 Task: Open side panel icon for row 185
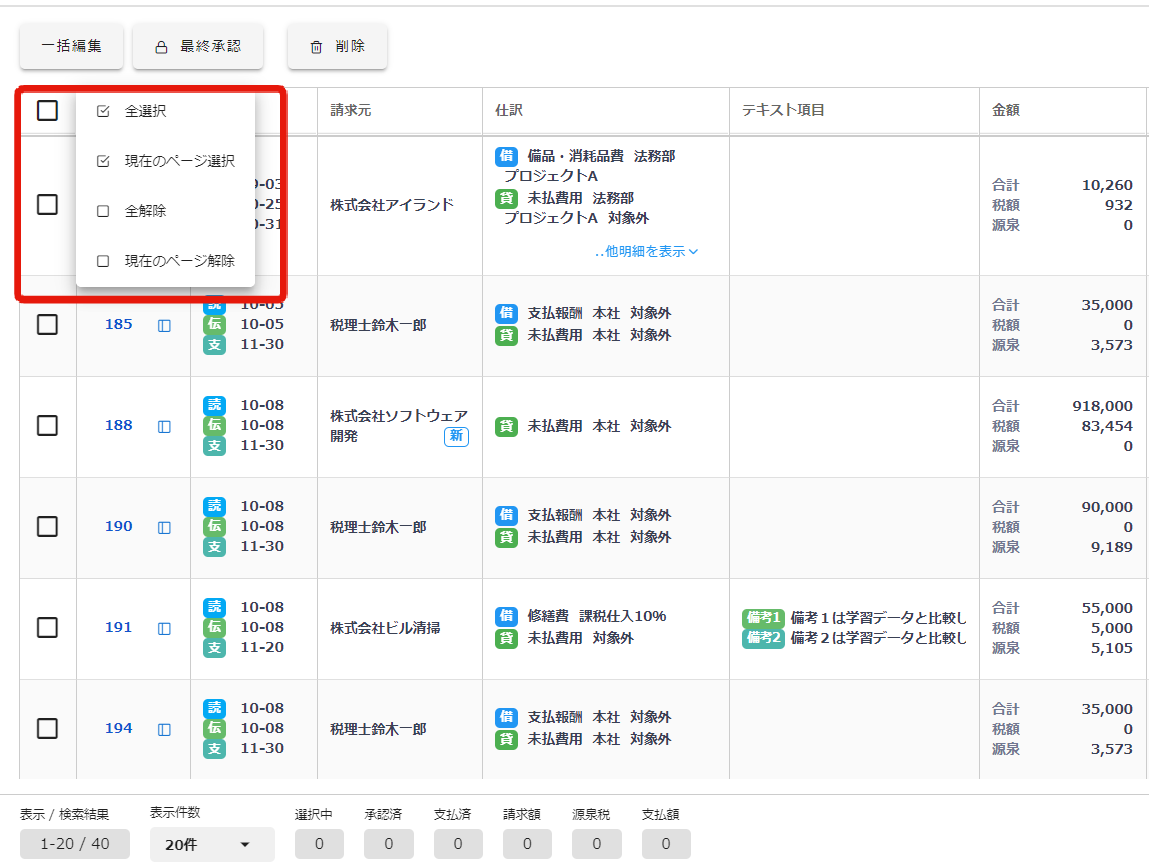pyautogui.click(x=164, y=325)
